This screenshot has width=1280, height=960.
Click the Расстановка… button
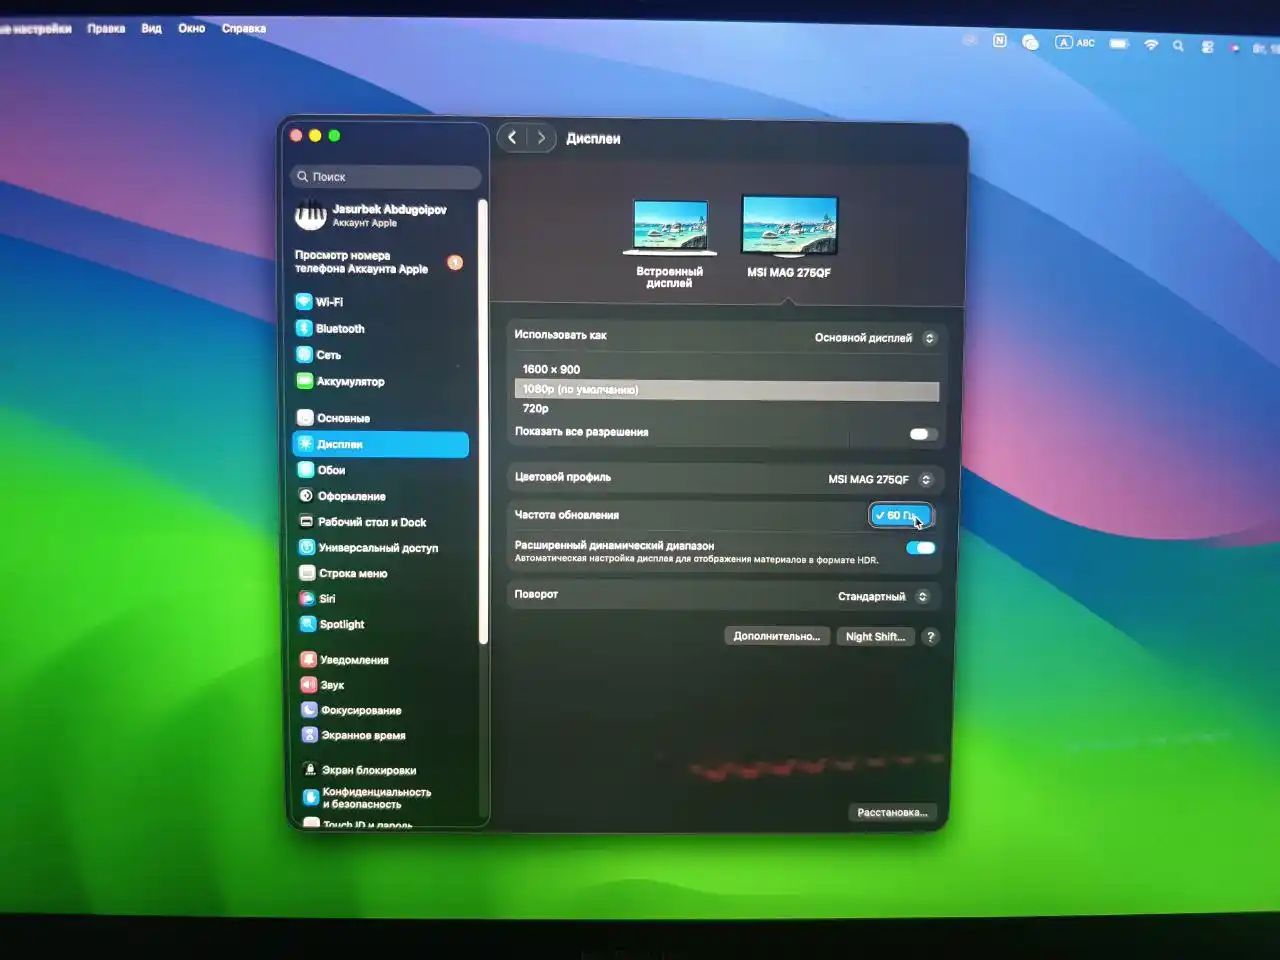[892, 812]
